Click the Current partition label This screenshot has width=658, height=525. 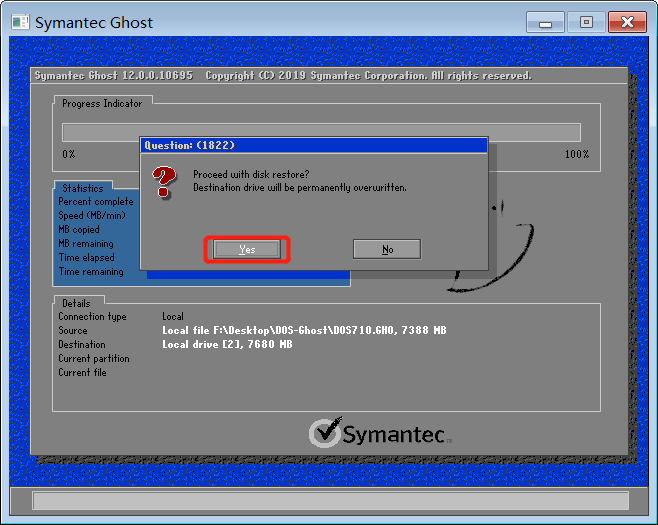pyautogui.click(x=94, y=358)
